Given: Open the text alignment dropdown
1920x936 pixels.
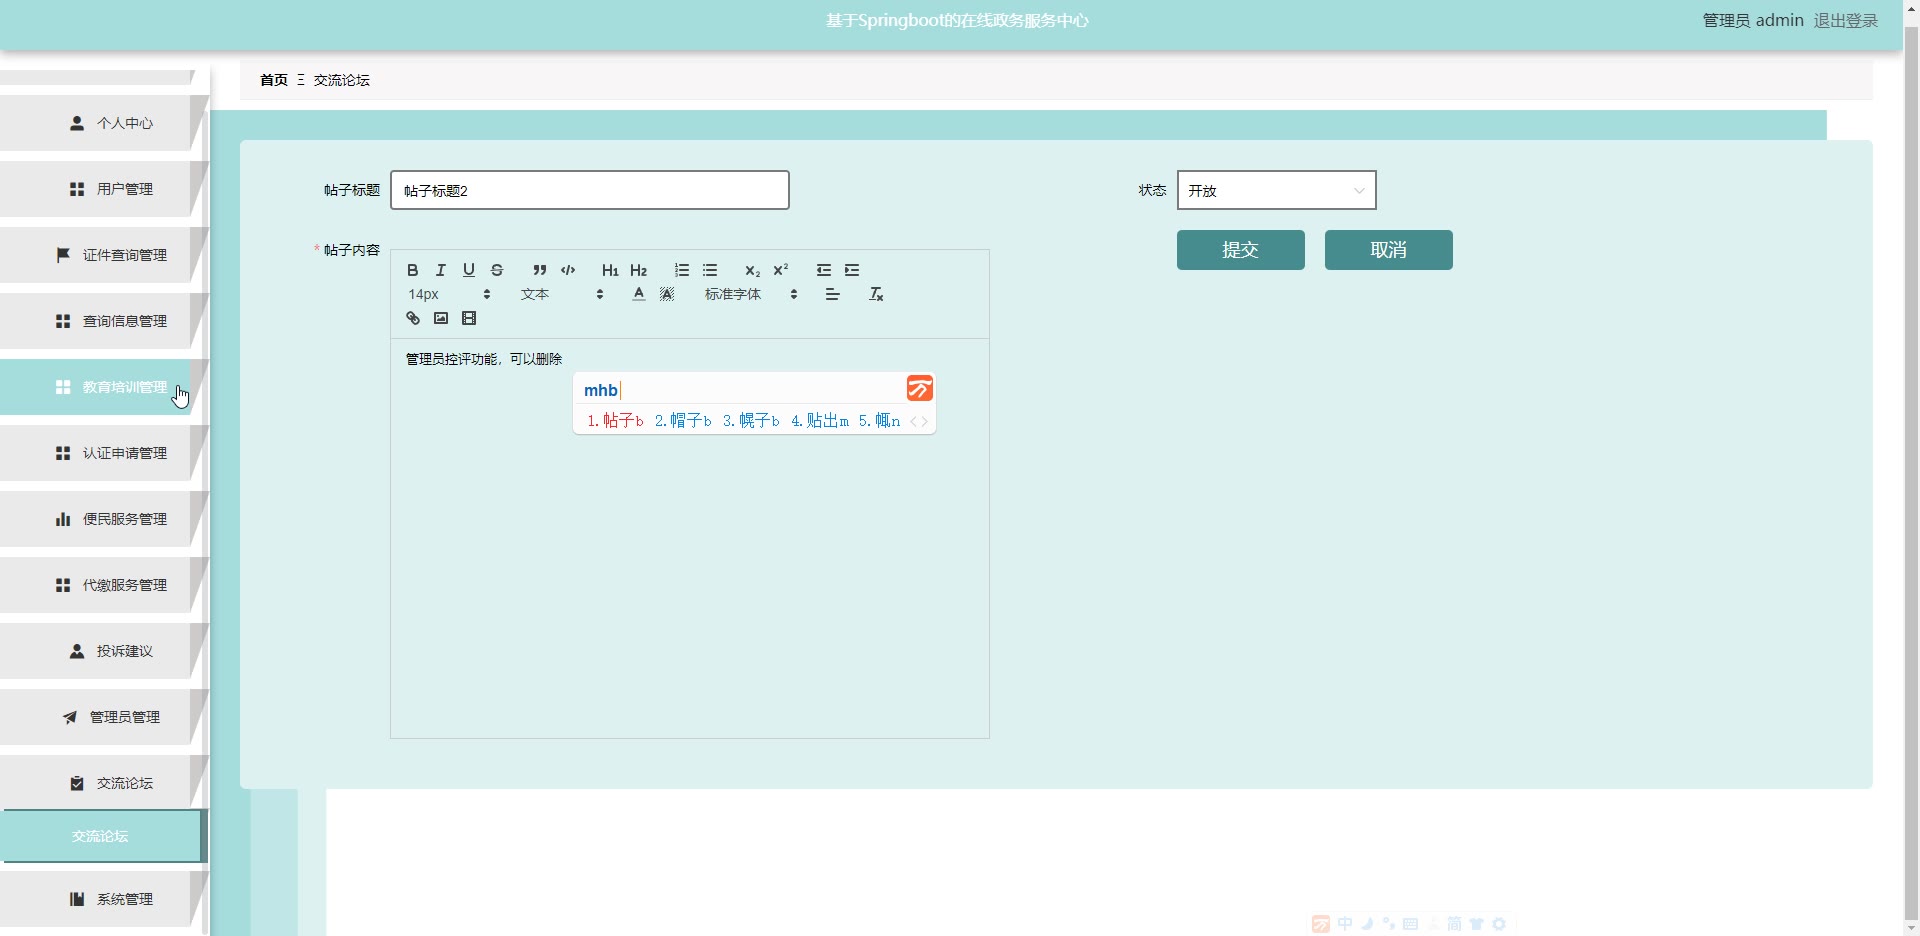Looking at the screenshot, I should click(x=832, y=294).
